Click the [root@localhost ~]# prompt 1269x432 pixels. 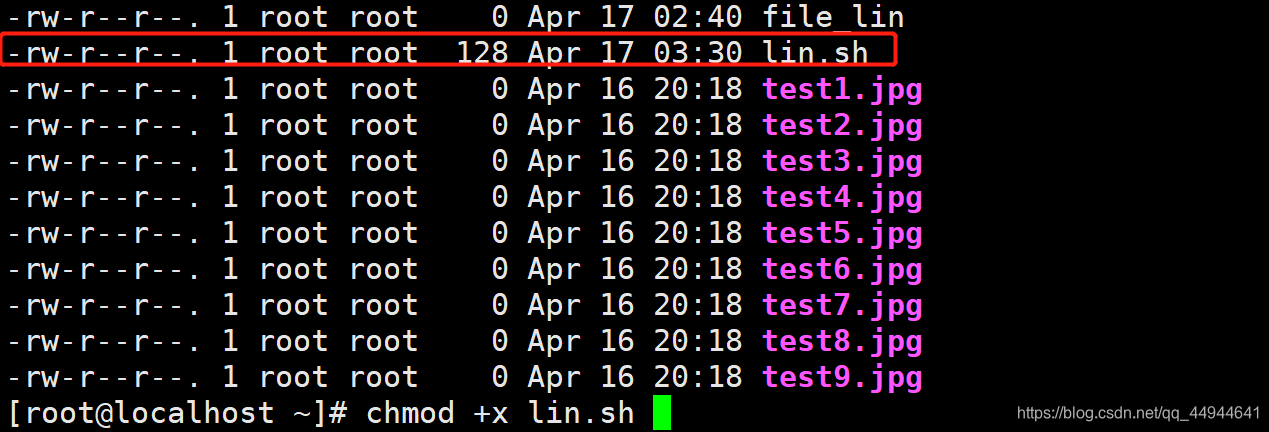[x=178, y=413]
